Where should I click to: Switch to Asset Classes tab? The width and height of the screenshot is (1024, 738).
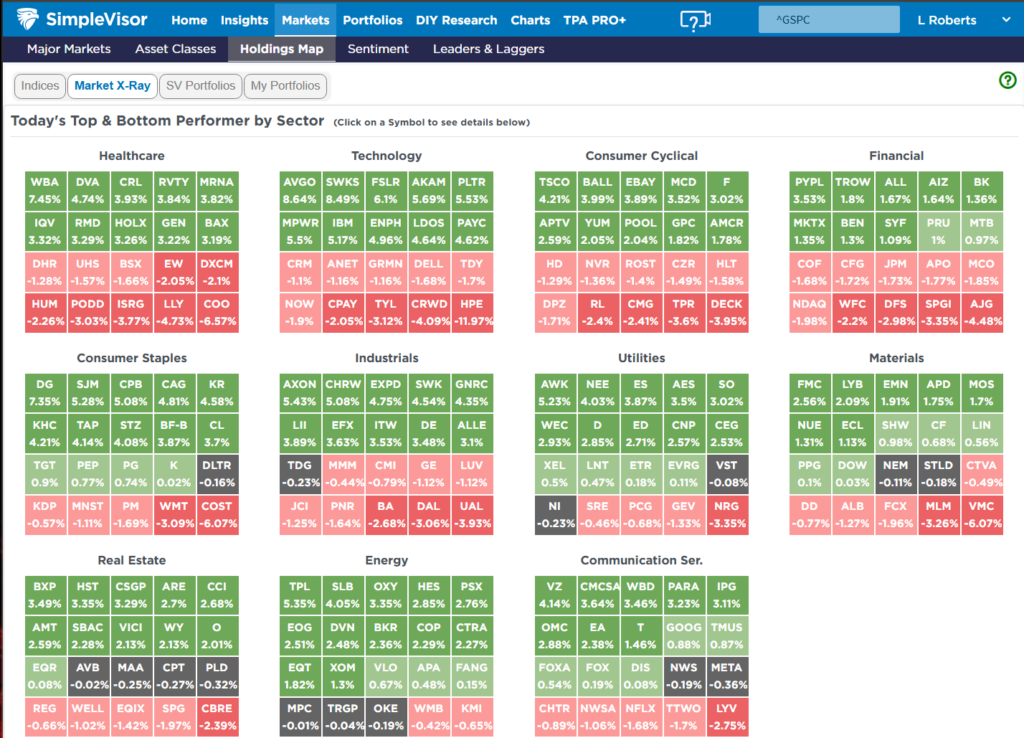coord(175,49)
